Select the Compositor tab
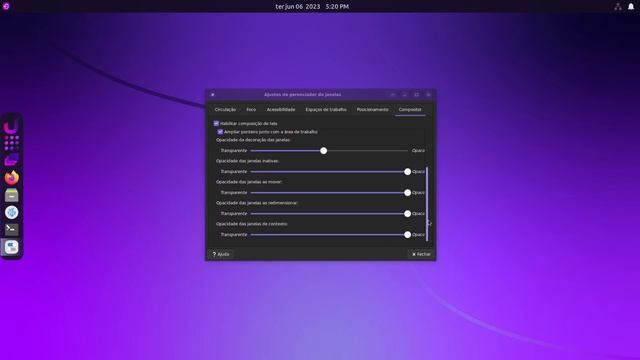640x360 pixels. click(x=410, y=109)
